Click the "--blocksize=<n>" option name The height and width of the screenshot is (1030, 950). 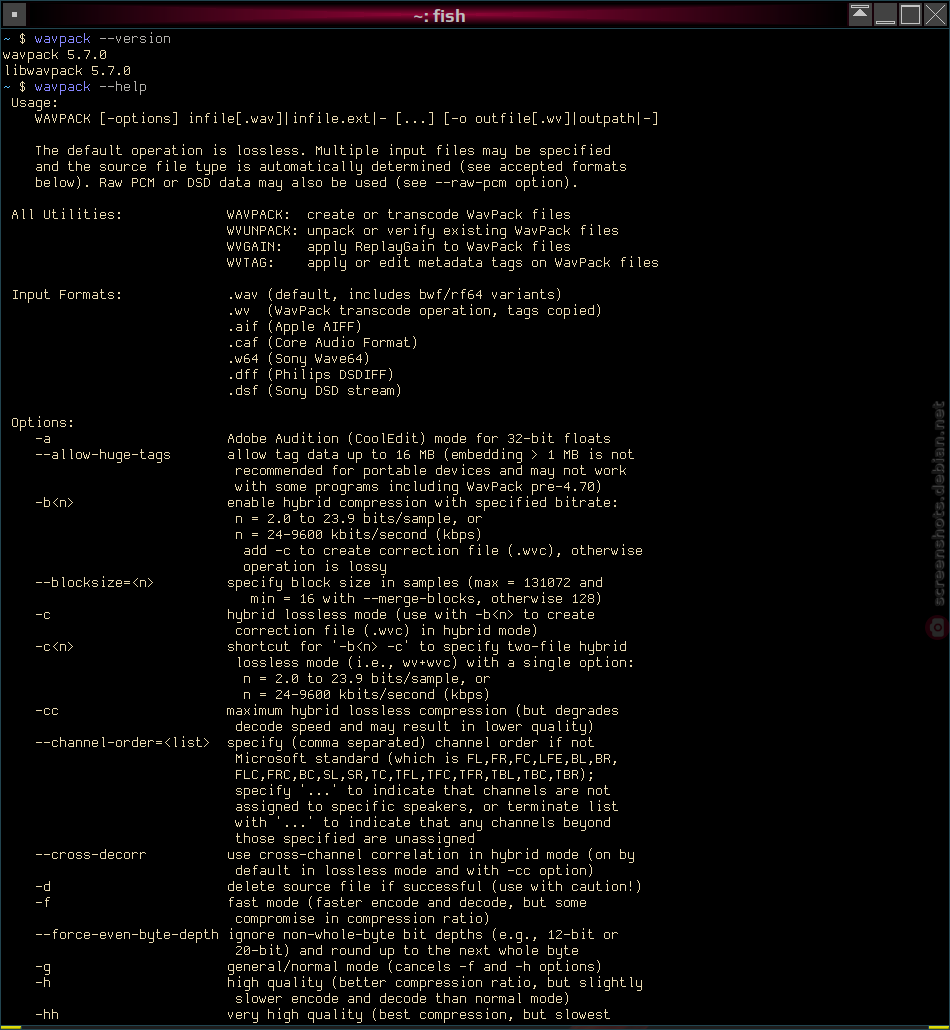pyautogui.click(x=94, y=583)
